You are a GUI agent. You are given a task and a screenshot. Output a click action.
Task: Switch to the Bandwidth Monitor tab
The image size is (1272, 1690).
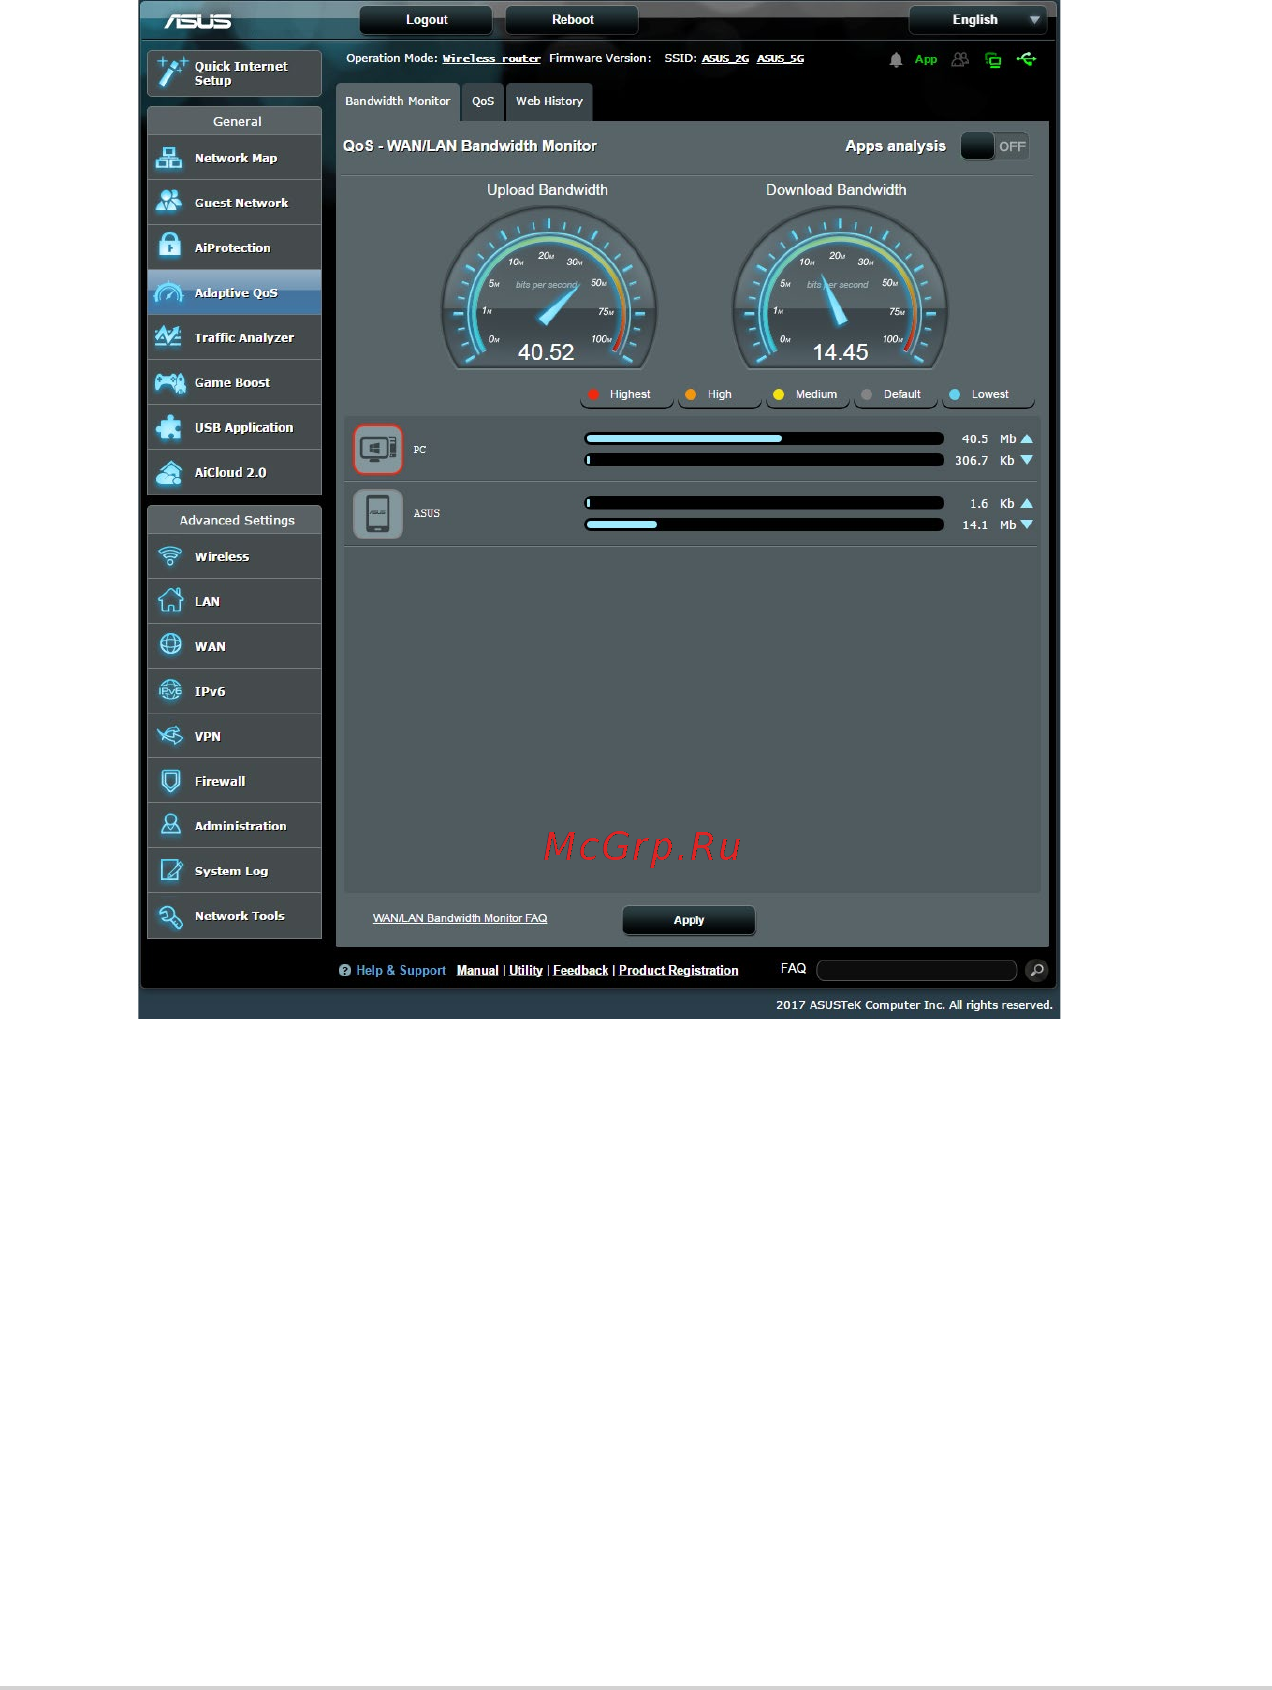[x=398, y=101]
